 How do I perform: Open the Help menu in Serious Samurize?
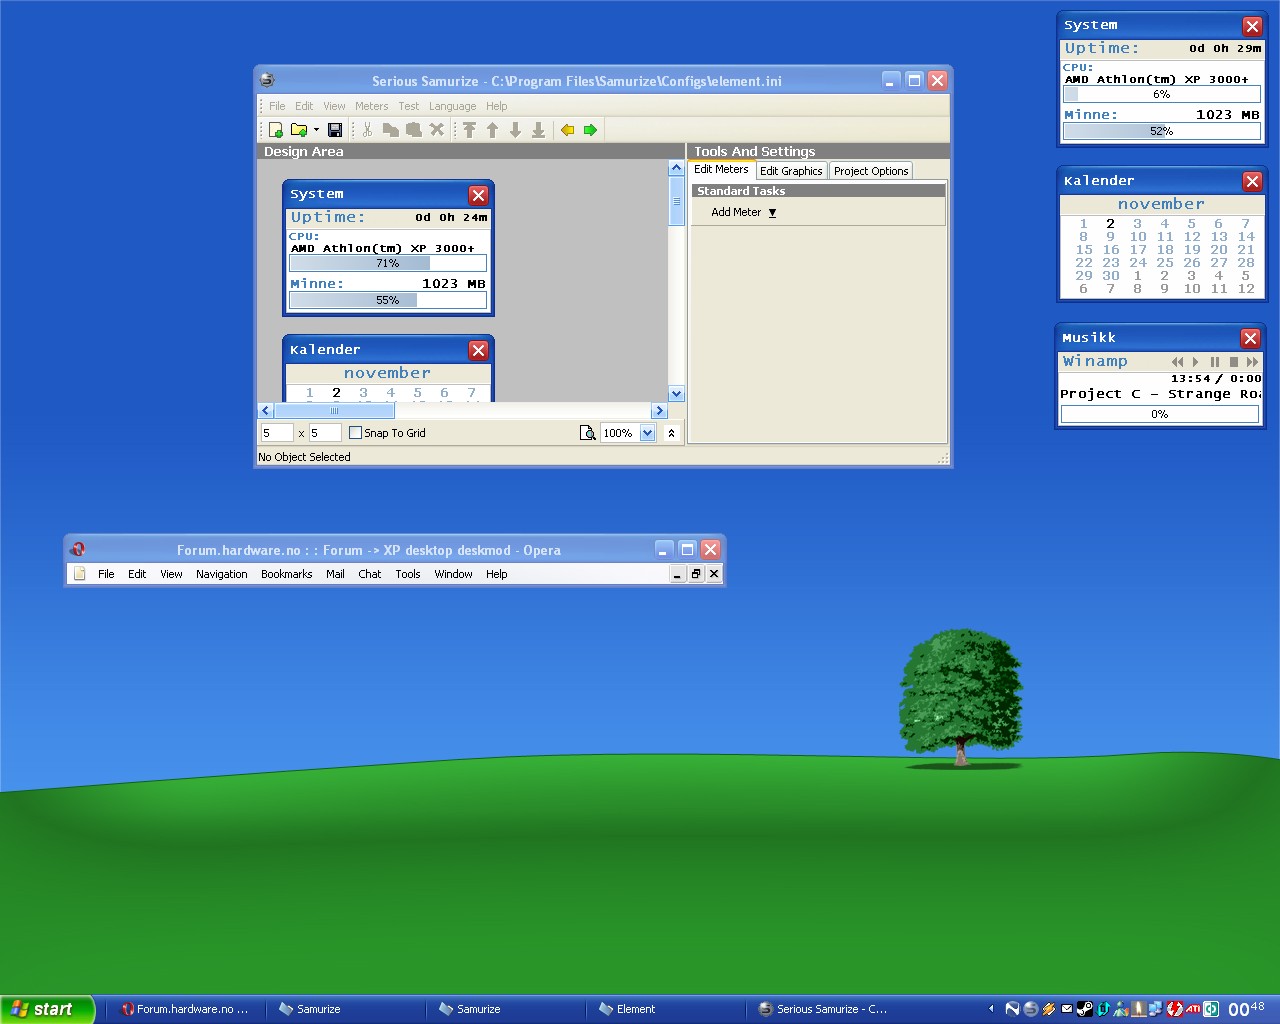[x=496, y=106]
